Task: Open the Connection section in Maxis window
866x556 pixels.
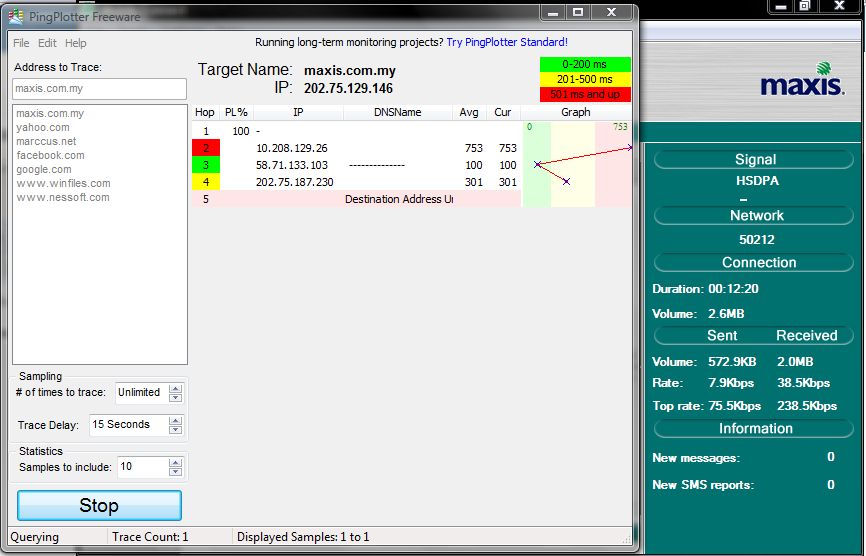Action: (x=754, y=262)
